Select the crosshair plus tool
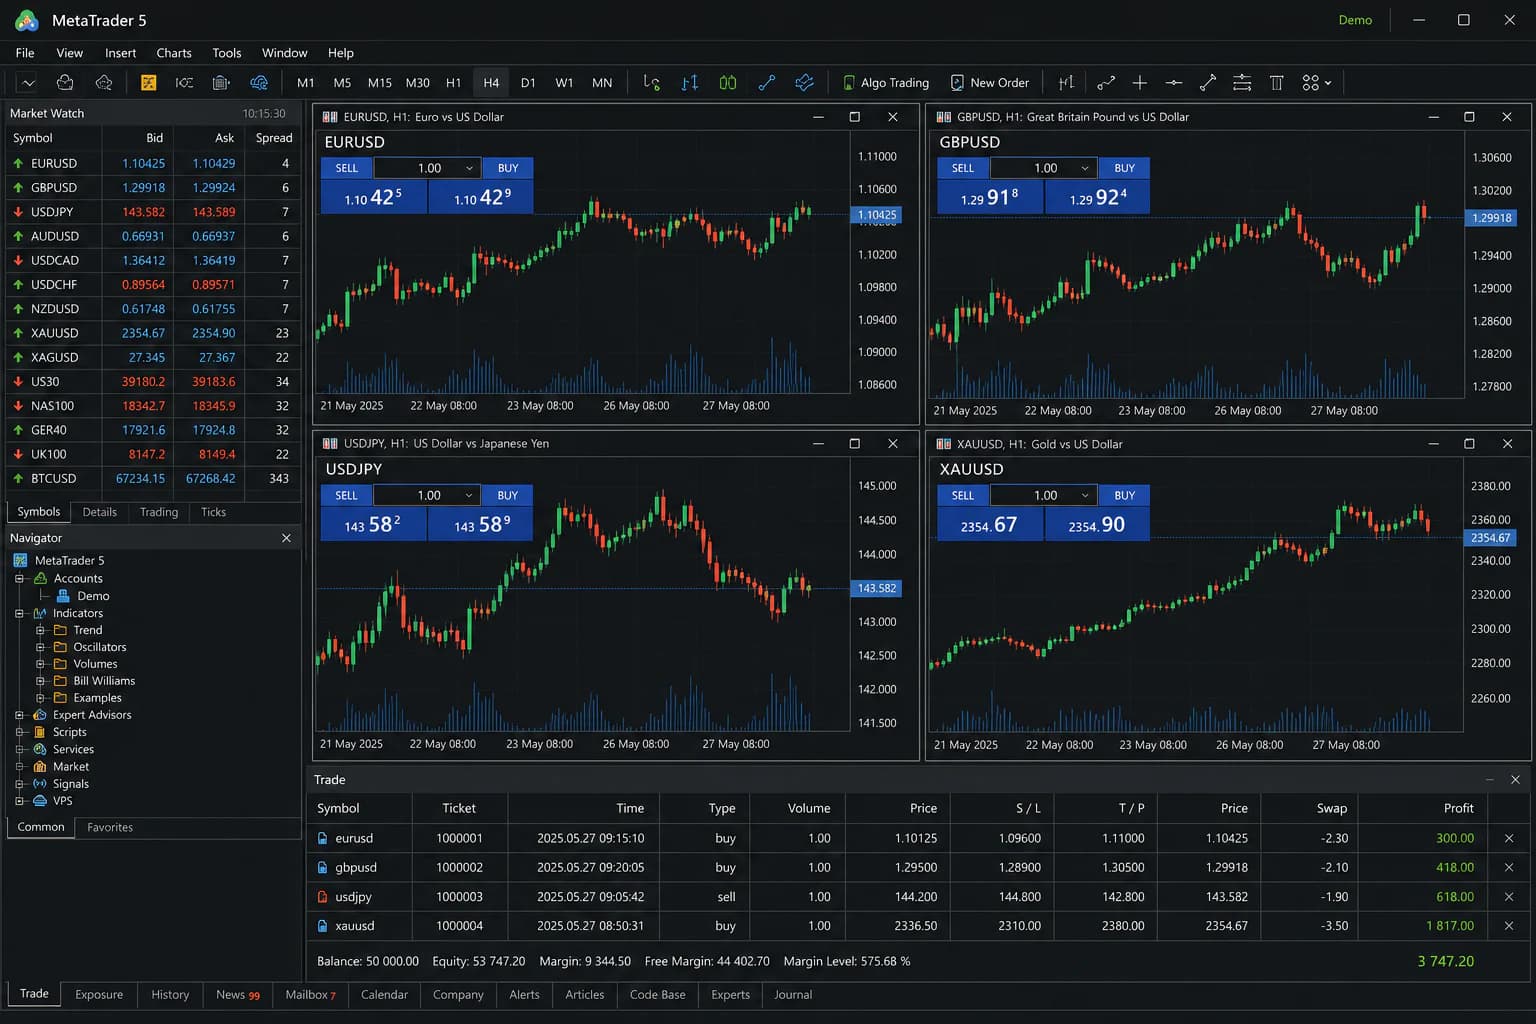This screenshot has width=1536, height=1024. pos(1139,83)
